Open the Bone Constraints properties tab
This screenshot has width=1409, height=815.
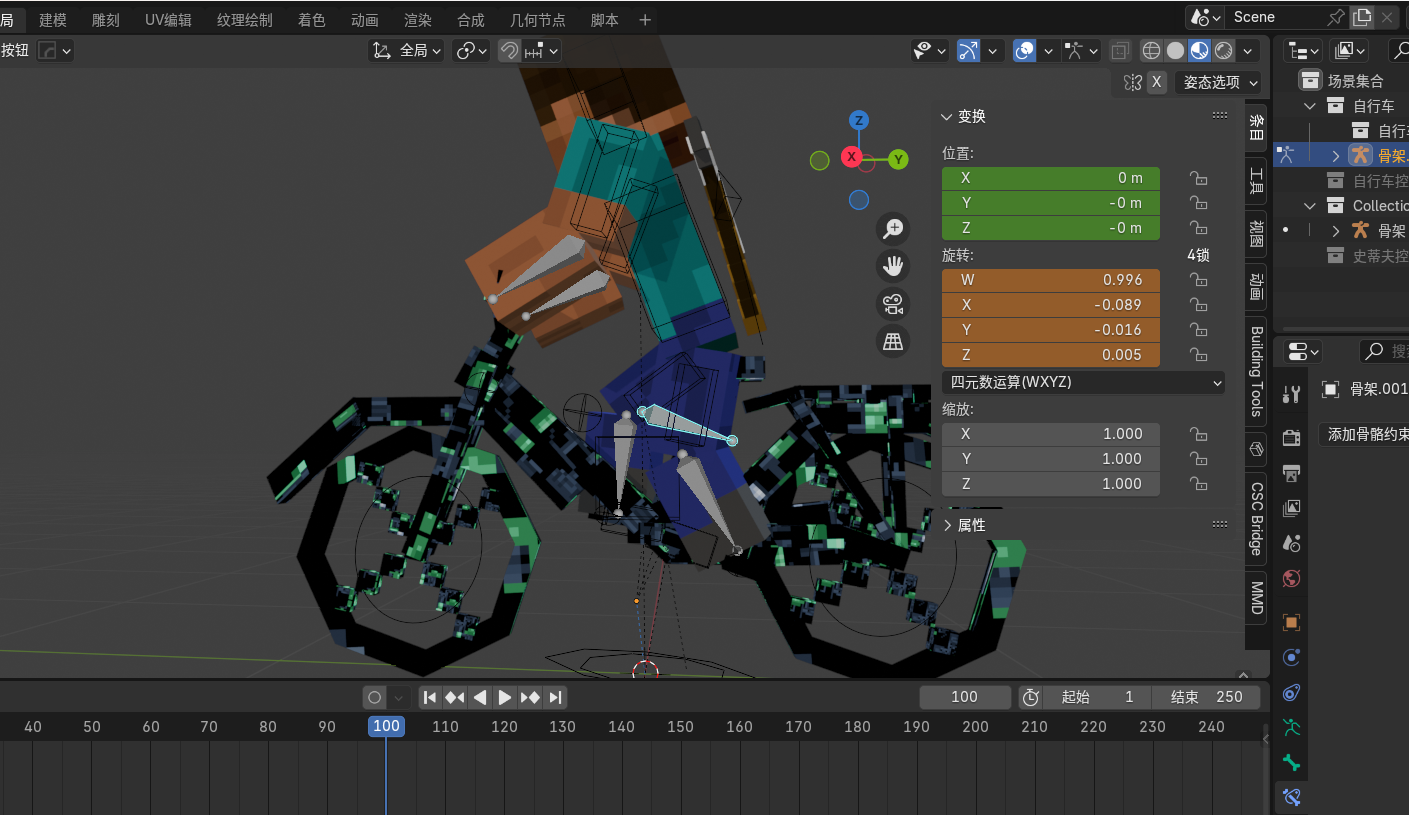[x=1291, y=797]
